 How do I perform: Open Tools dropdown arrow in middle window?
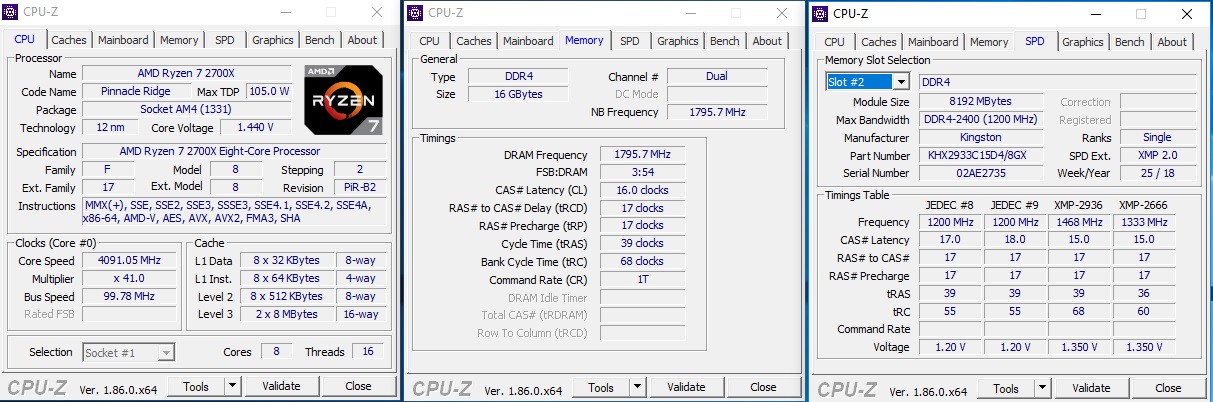pyautogui.click(x=637, y=387)
